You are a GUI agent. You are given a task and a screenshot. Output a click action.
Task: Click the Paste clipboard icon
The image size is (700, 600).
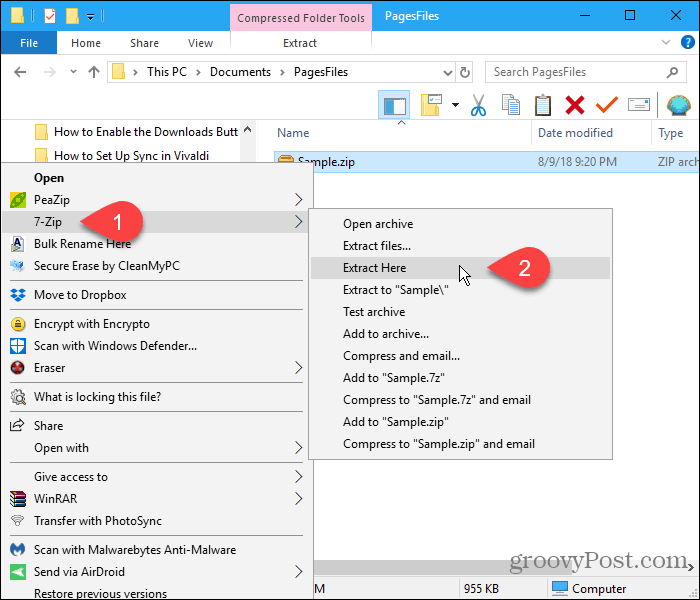(543, 105)
